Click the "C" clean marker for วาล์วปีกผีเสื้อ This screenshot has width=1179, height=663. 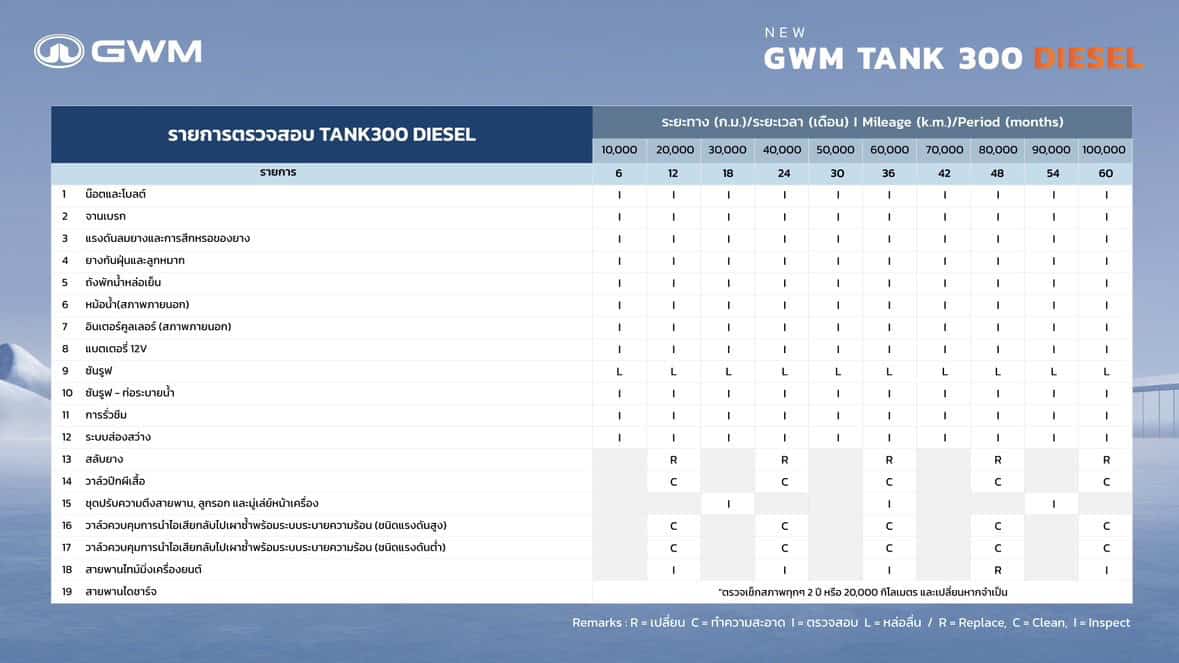pyautogui.click(x=672, y=481)
